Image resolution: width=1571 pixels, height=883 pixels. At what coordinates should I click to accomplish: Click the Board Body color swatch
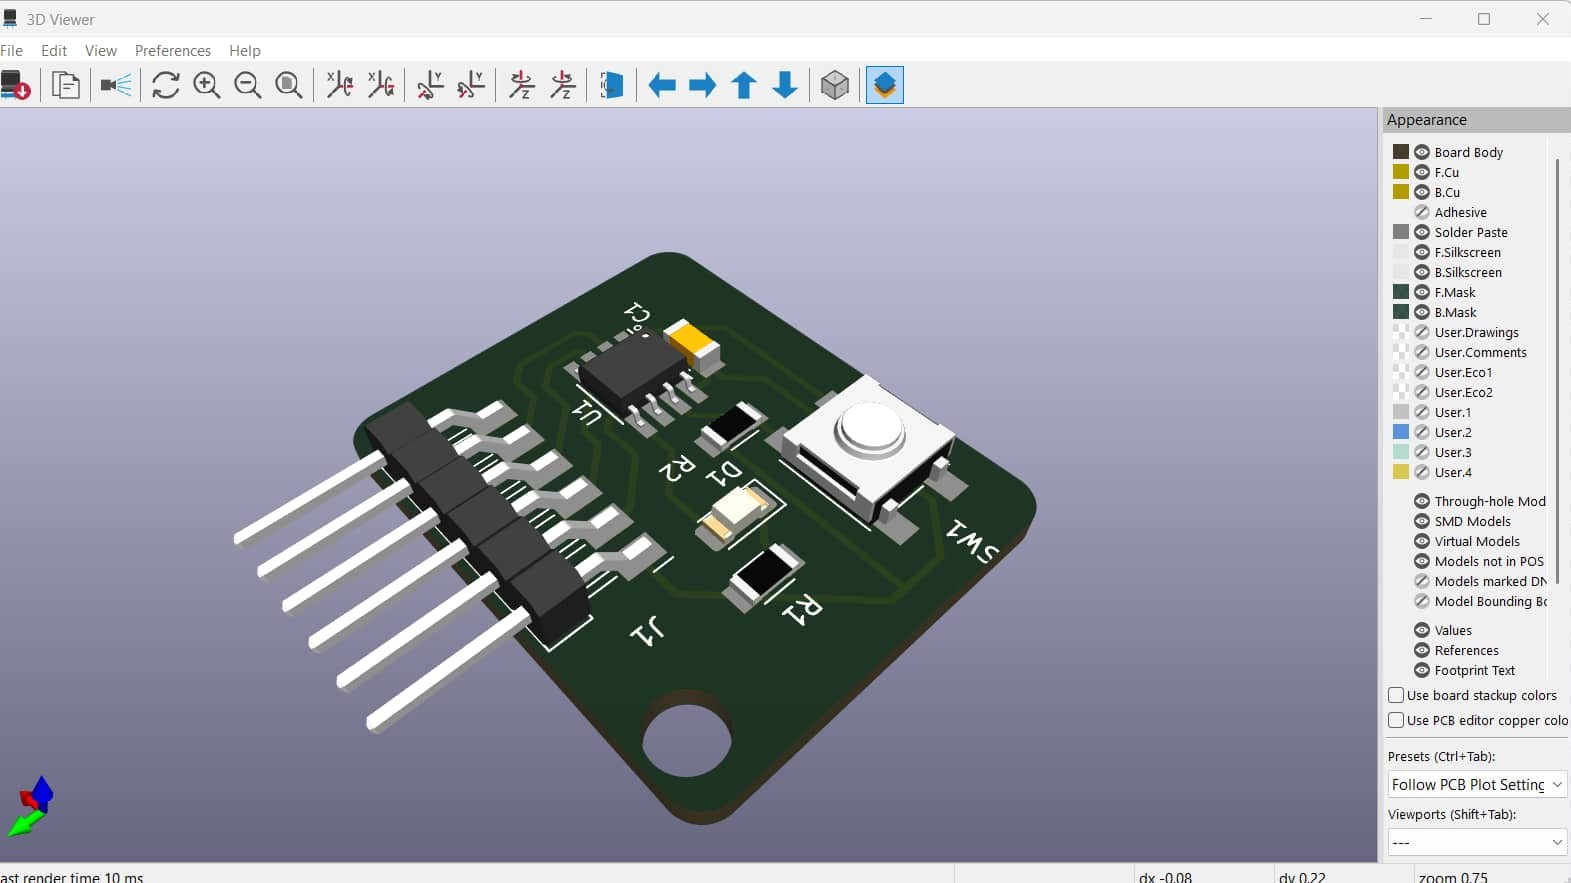click(x=1401, y=152)
